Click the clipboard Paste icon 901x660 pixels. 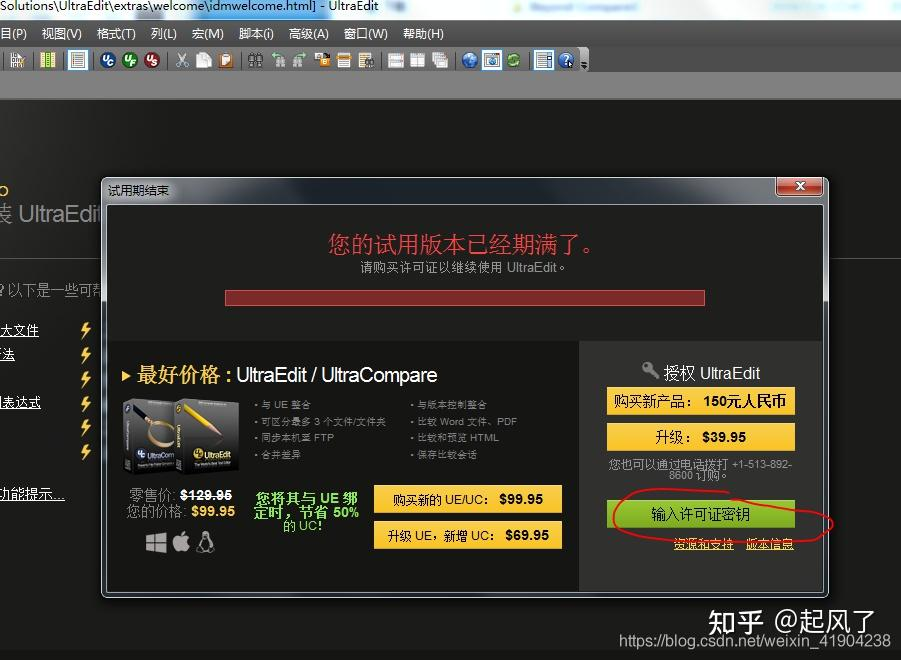pyautogui.click(x=226, y=60)
